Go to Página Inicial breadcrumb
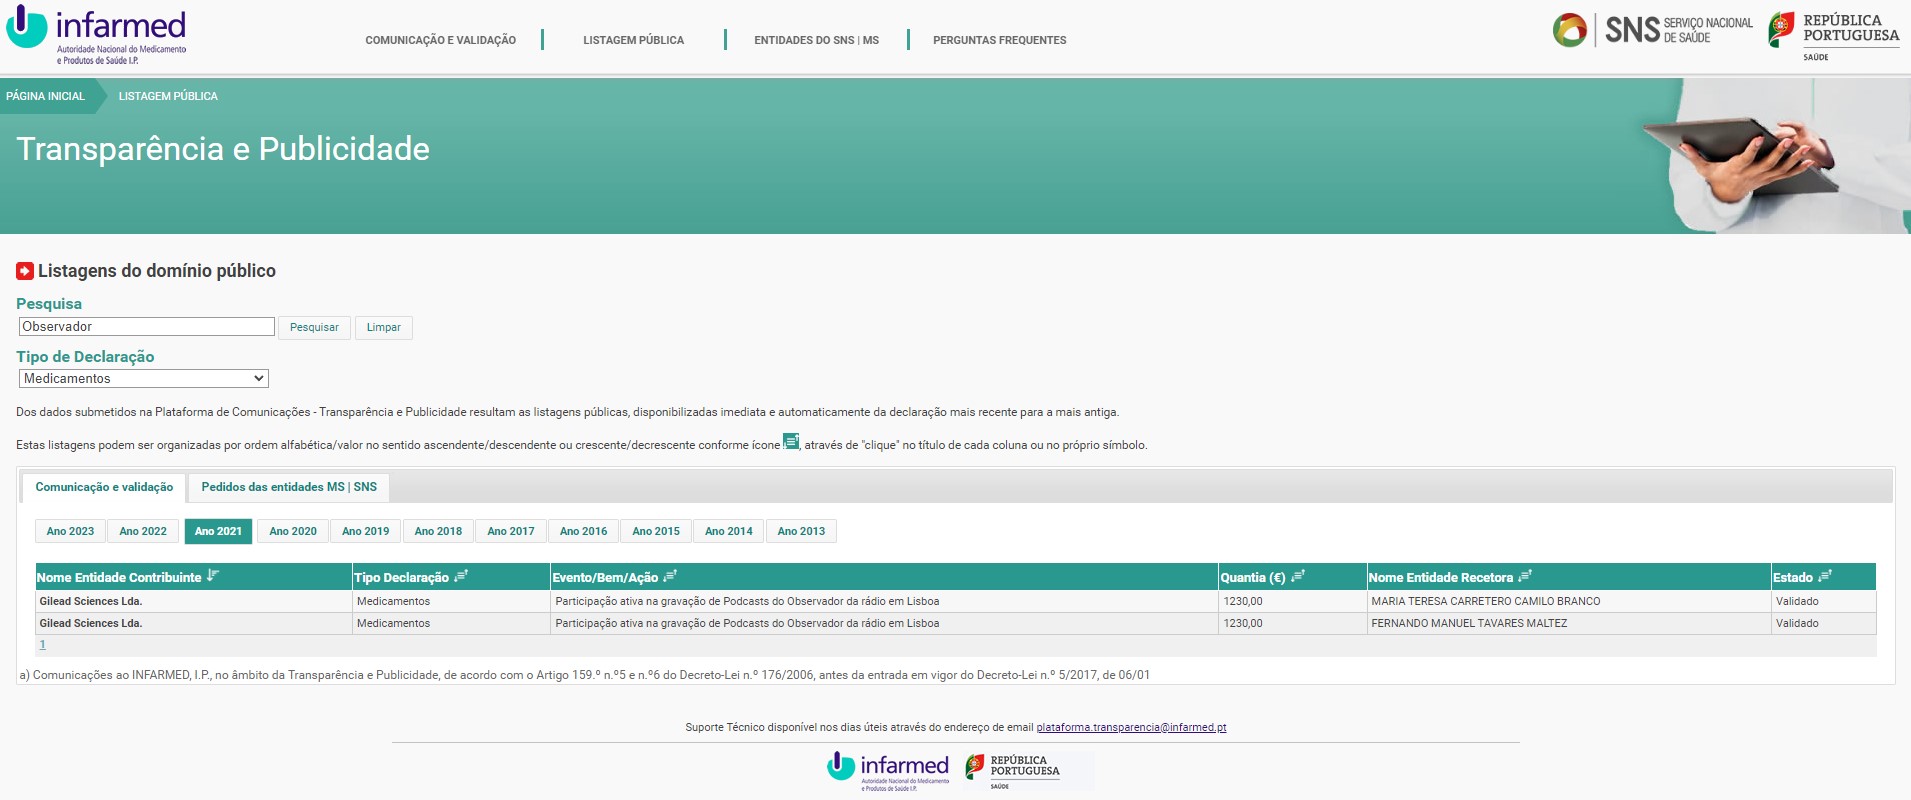 click(x=46, y=96)
